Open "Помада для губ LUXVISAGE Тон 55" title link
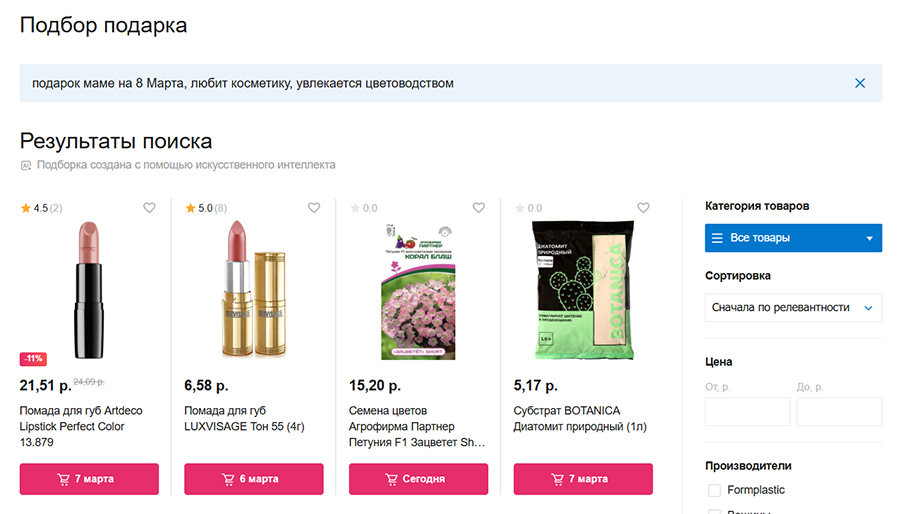This screenshot has height=514, width=900. (x=244, y=419)
